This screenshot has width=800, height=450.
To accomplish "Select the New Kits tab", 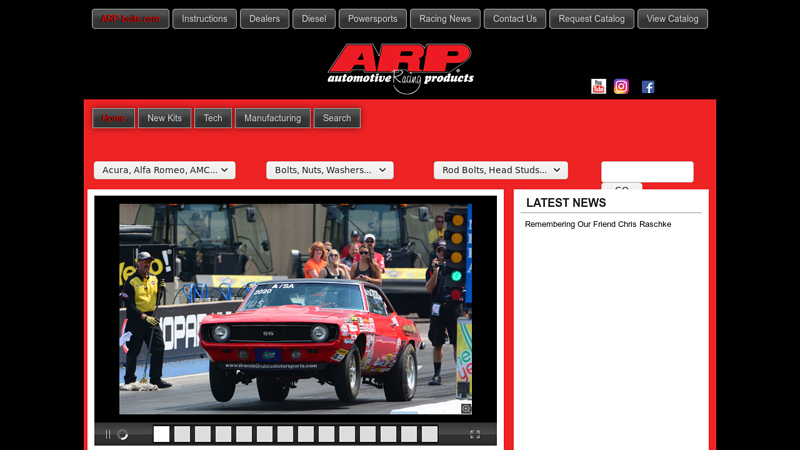I will [x=164, y=118].
